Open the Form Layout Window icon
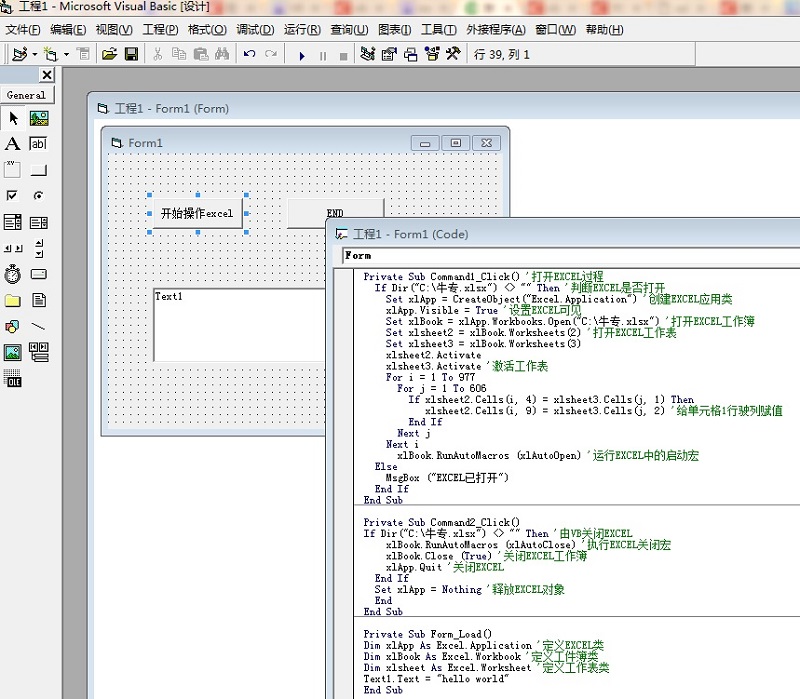 click(x=411, y=54)
